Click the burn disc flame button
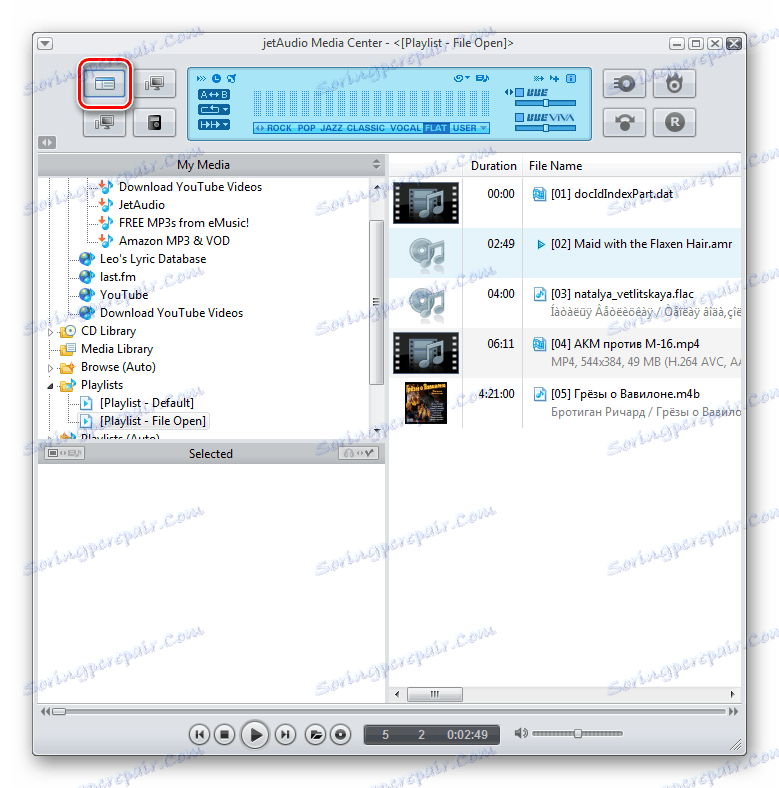This screenshot has width=779, height=788. point(674,83)
